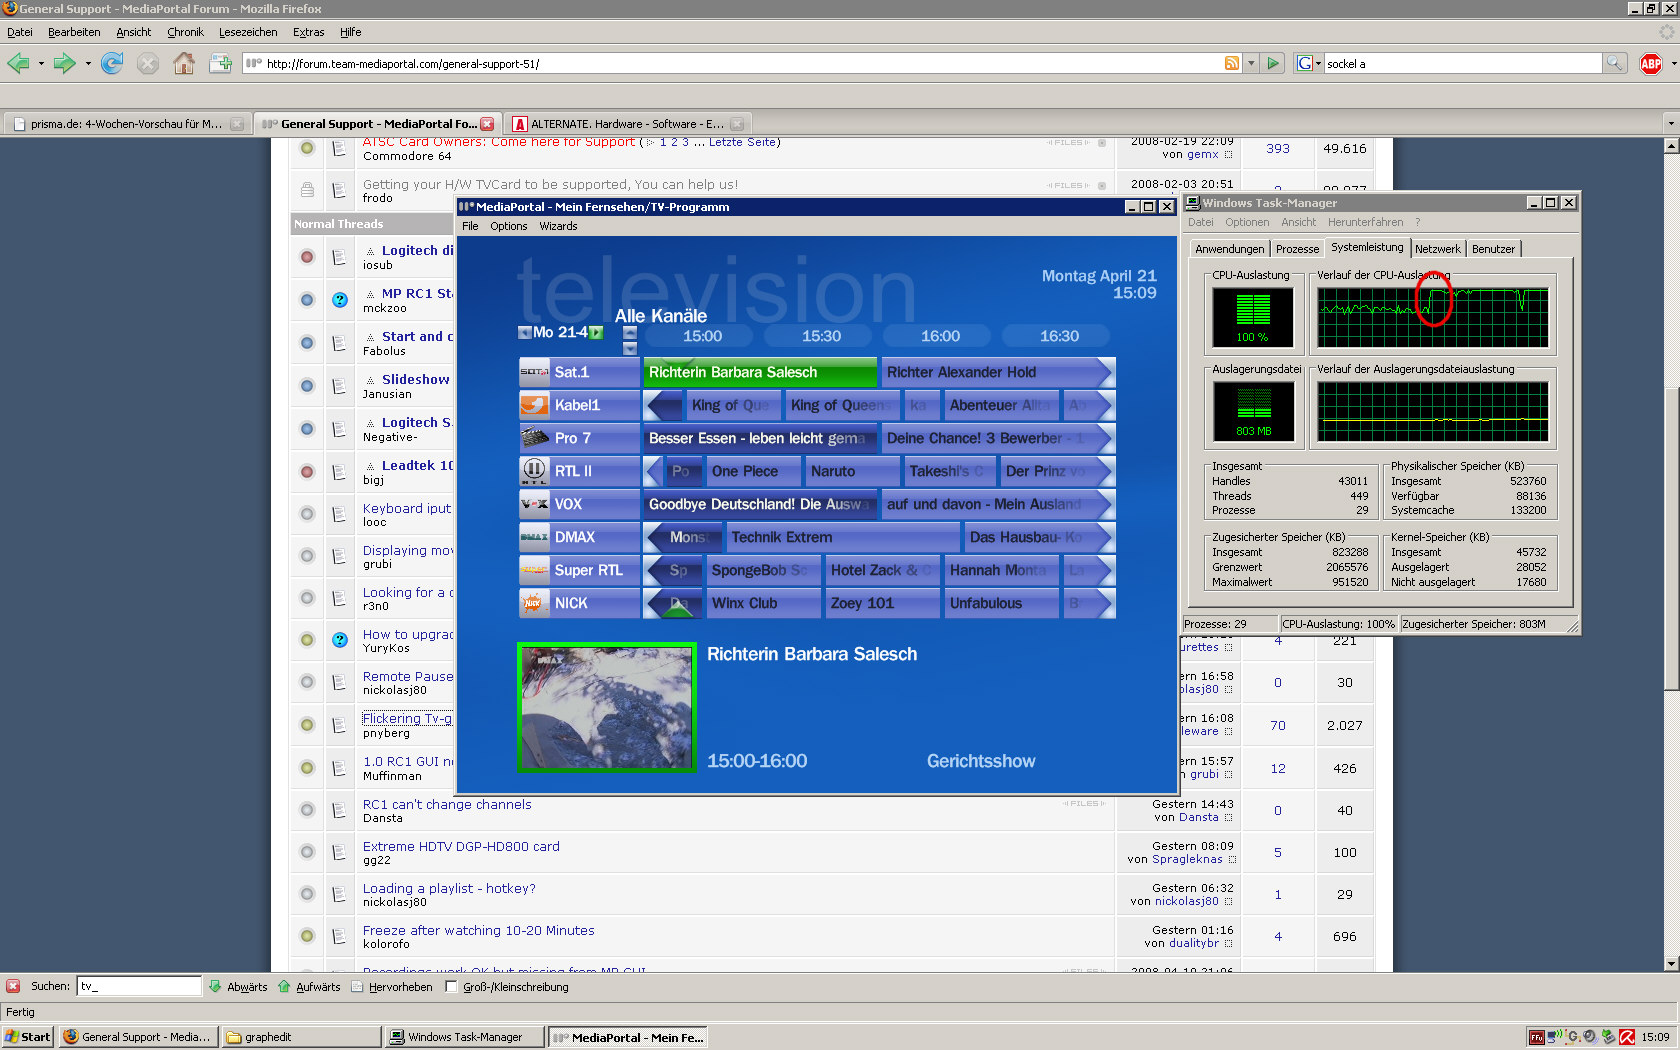The image size is (1680, 1050).
Task: Open the Options menu in MediaPortal
Action: 508,226
